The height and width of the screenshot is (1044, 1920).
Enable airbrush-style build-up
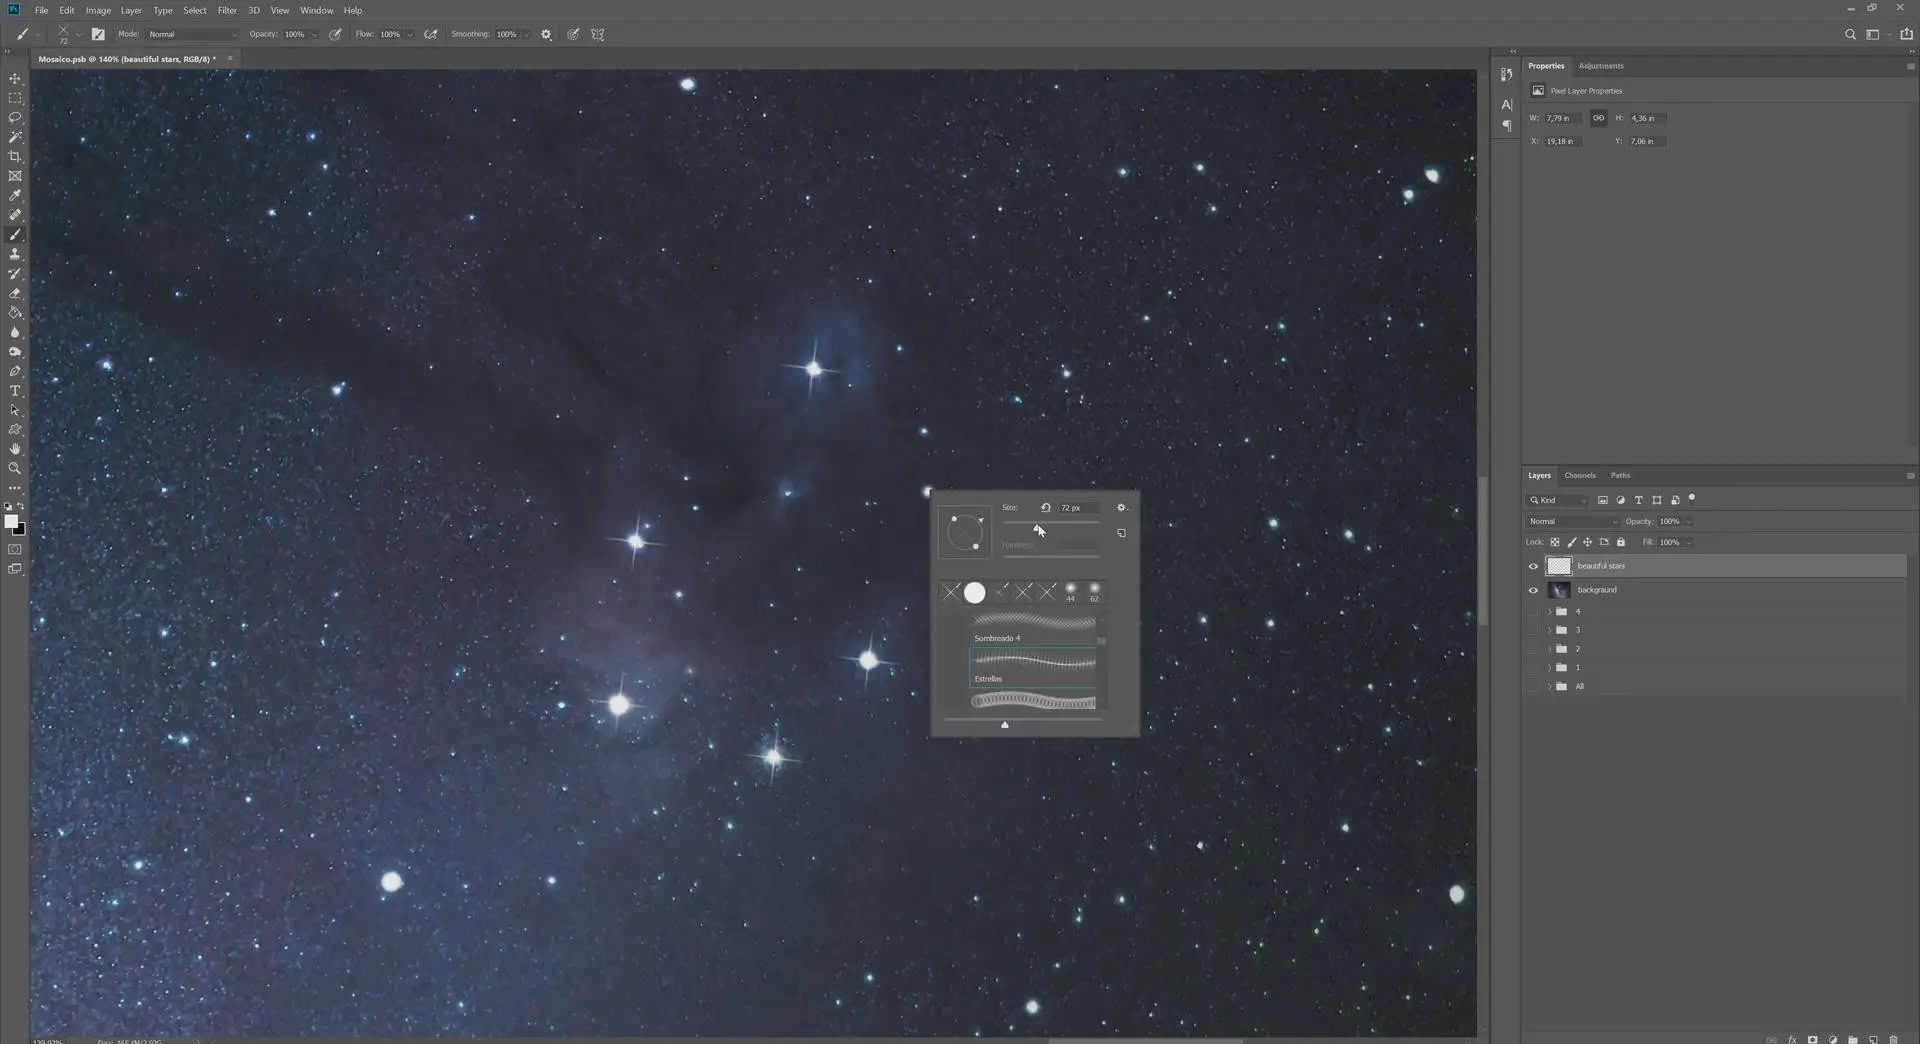431,34
